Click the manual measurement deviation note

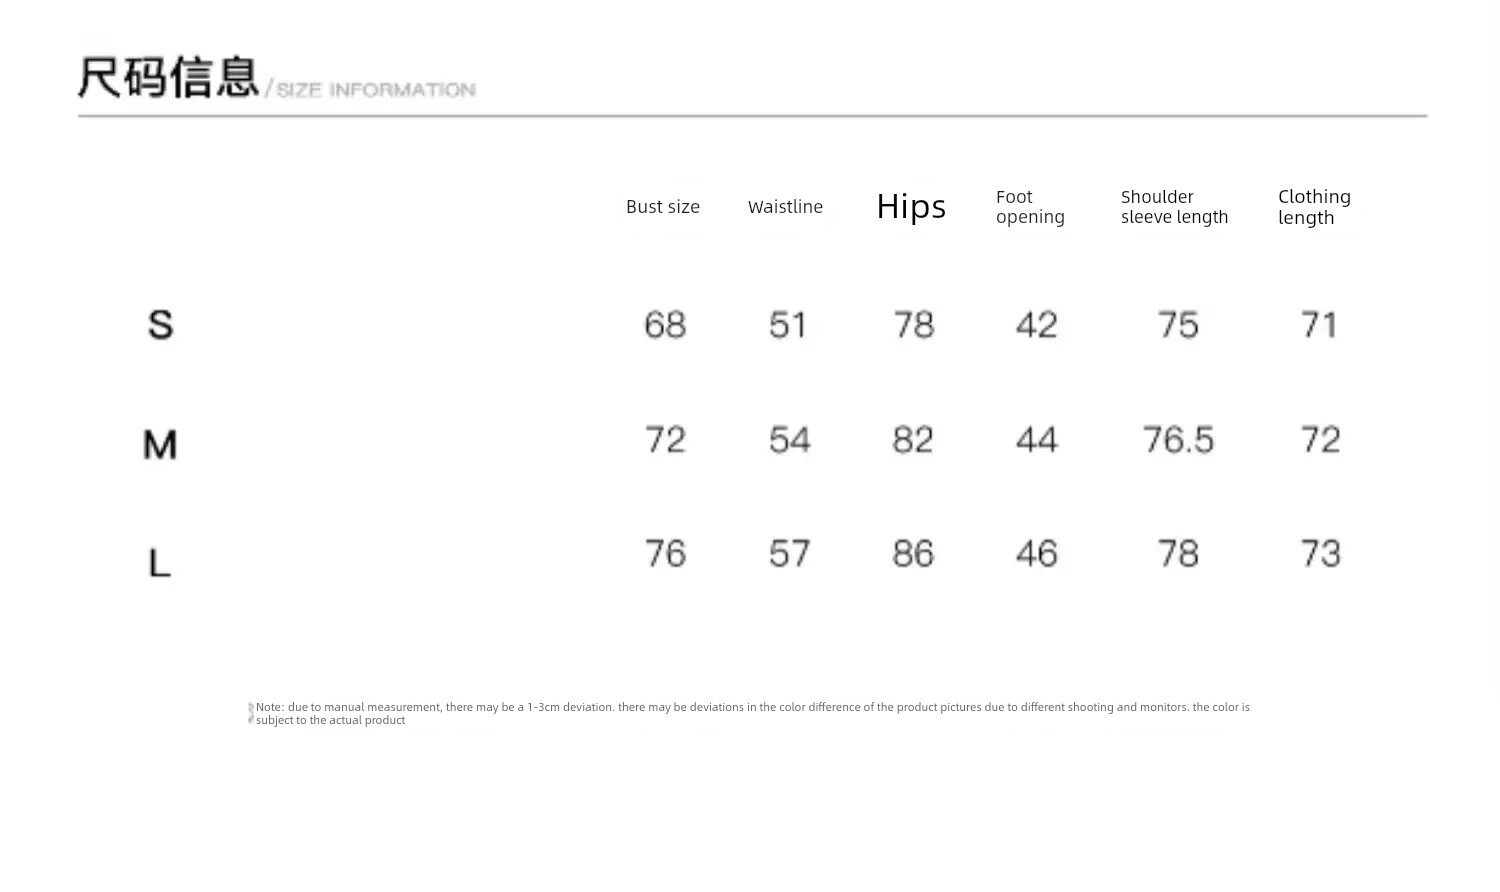click(752, 713)
